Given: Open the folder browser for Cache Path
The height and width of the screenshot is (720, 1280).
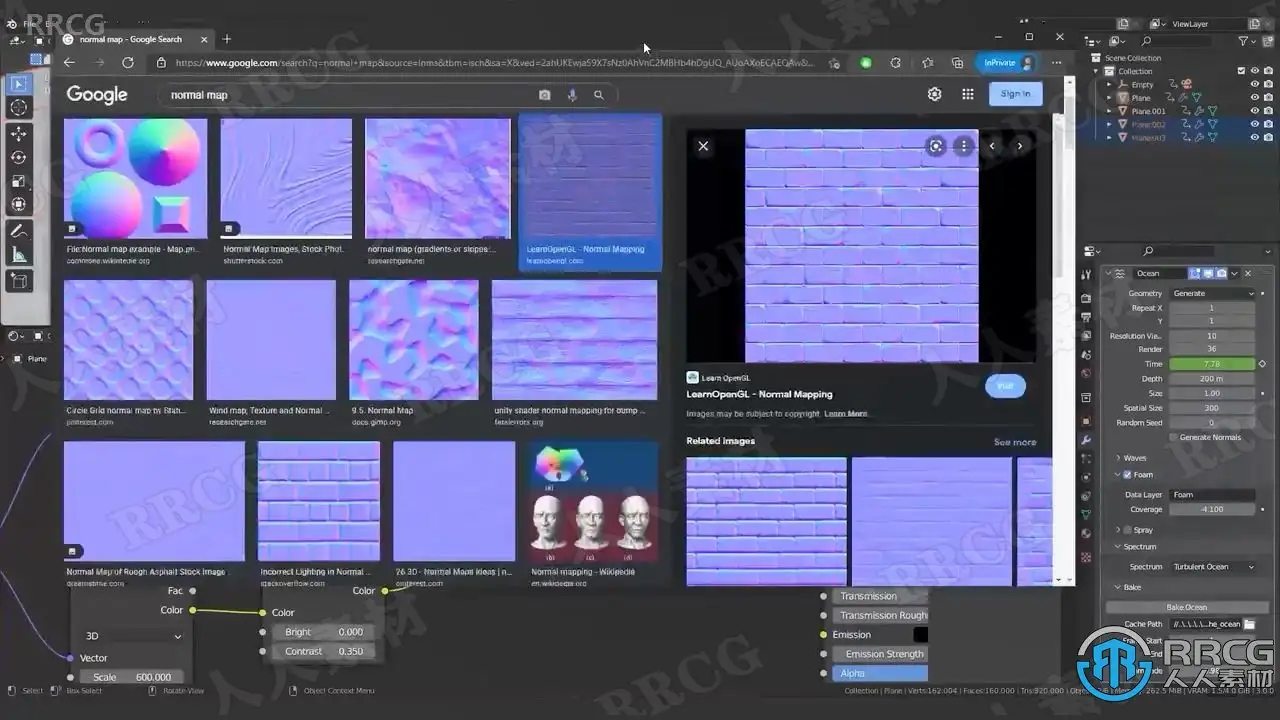Looking at the screenshot, I should pyautogui.click(x=1249, y=624).
